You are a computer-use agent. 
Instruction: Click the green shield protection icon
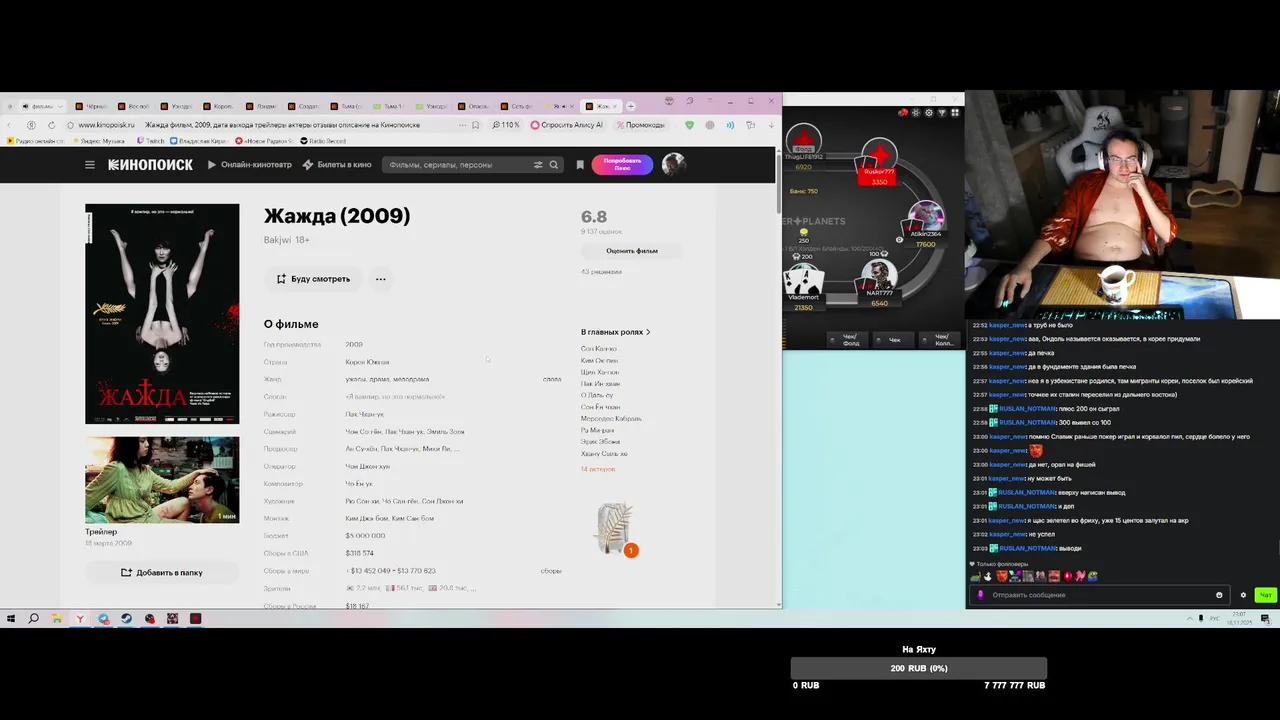(689, 125)
